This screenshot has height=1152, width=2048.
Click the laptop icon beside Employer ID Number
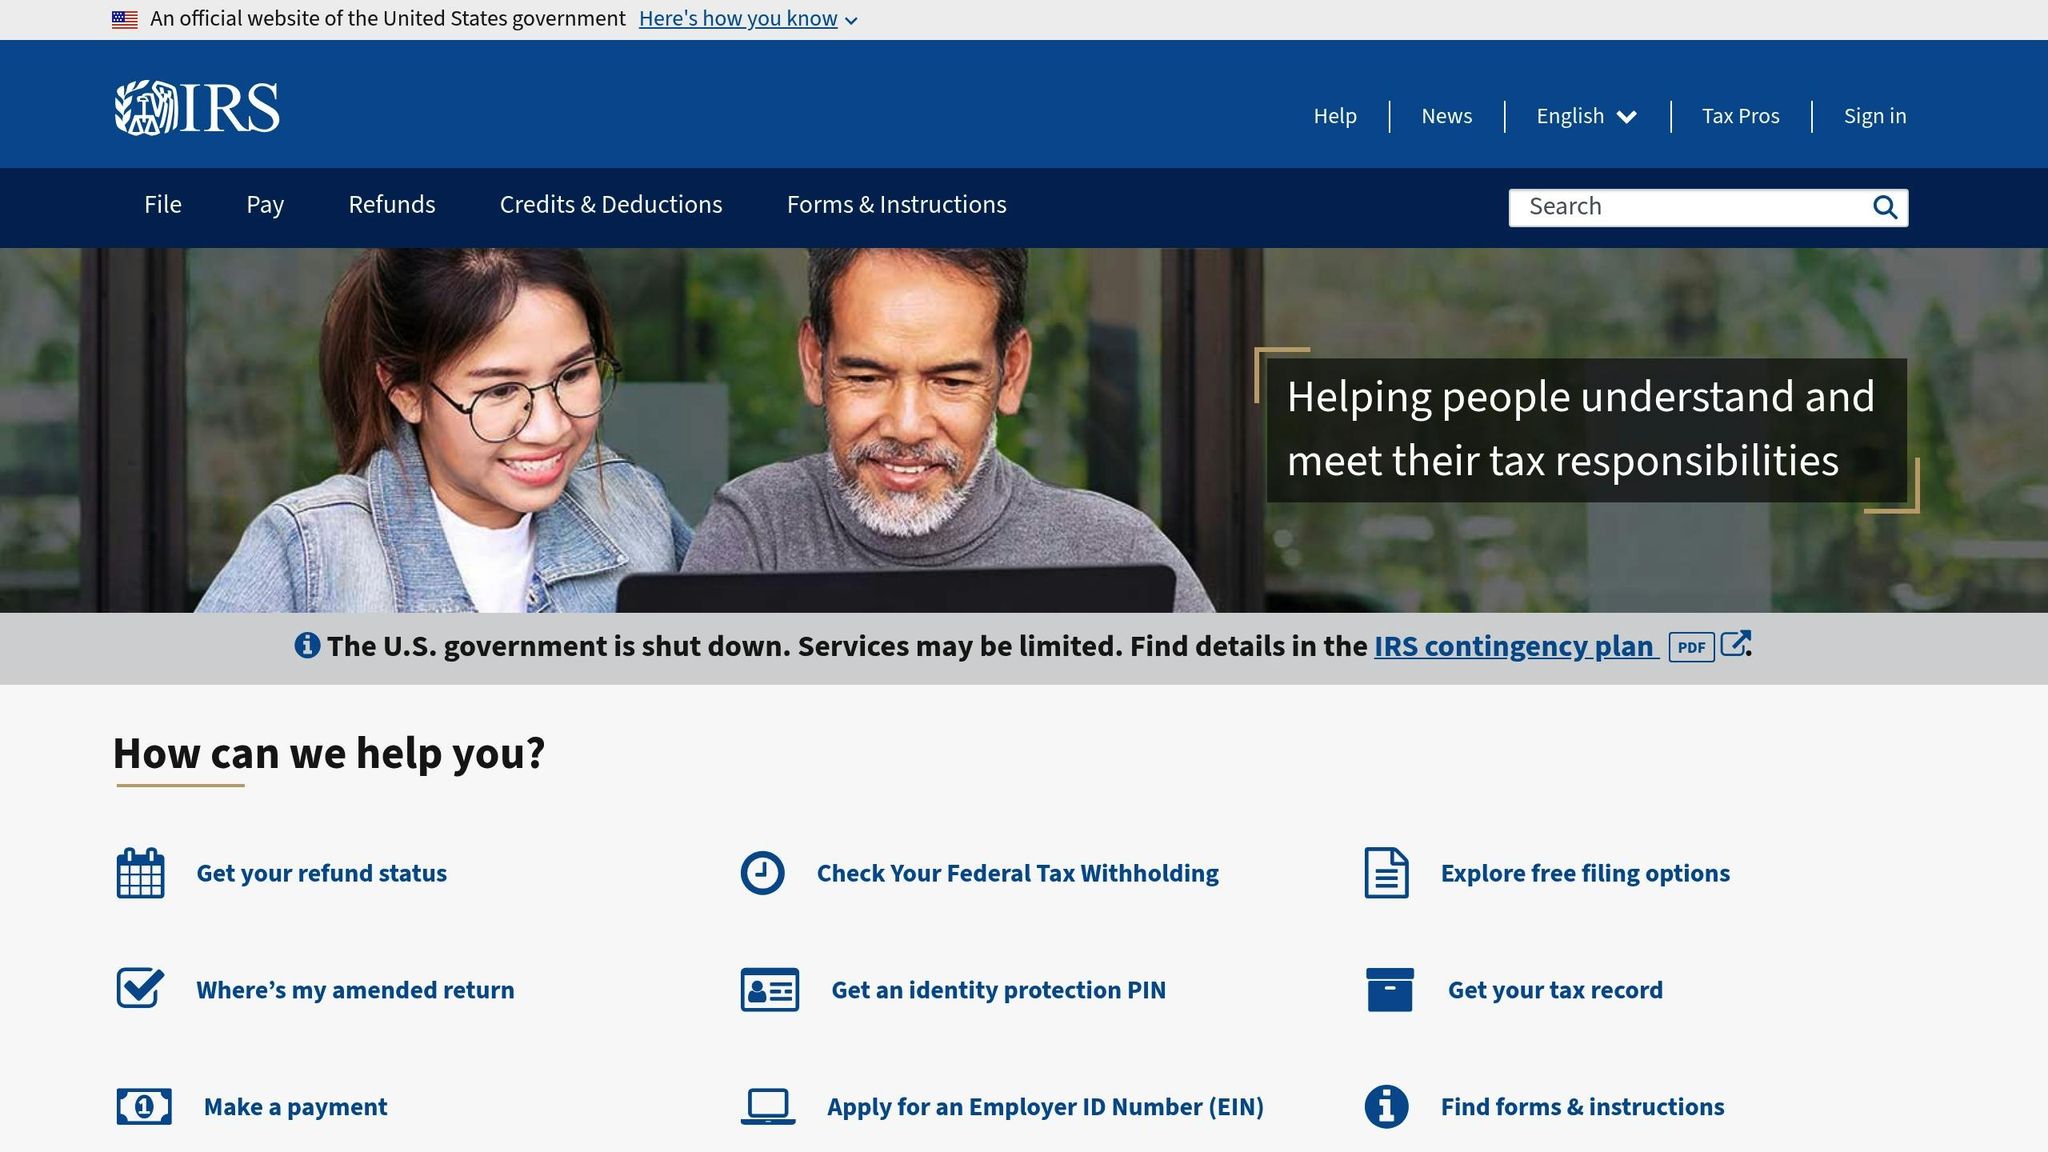(768, 1106)
